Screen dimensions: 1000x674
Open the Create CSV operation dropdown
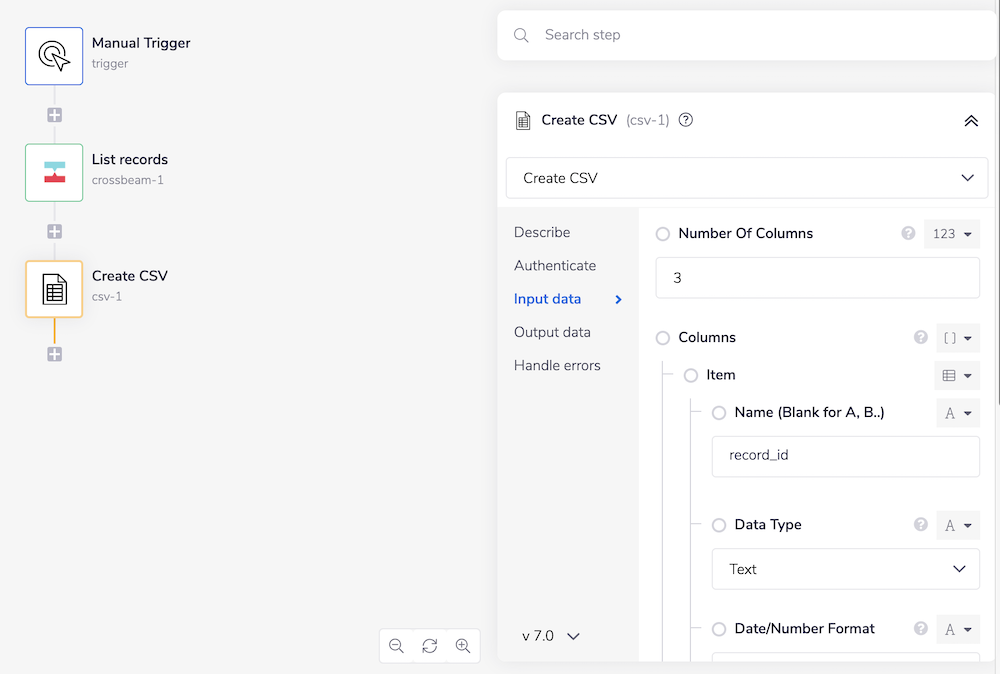click(x=746, y=178)
